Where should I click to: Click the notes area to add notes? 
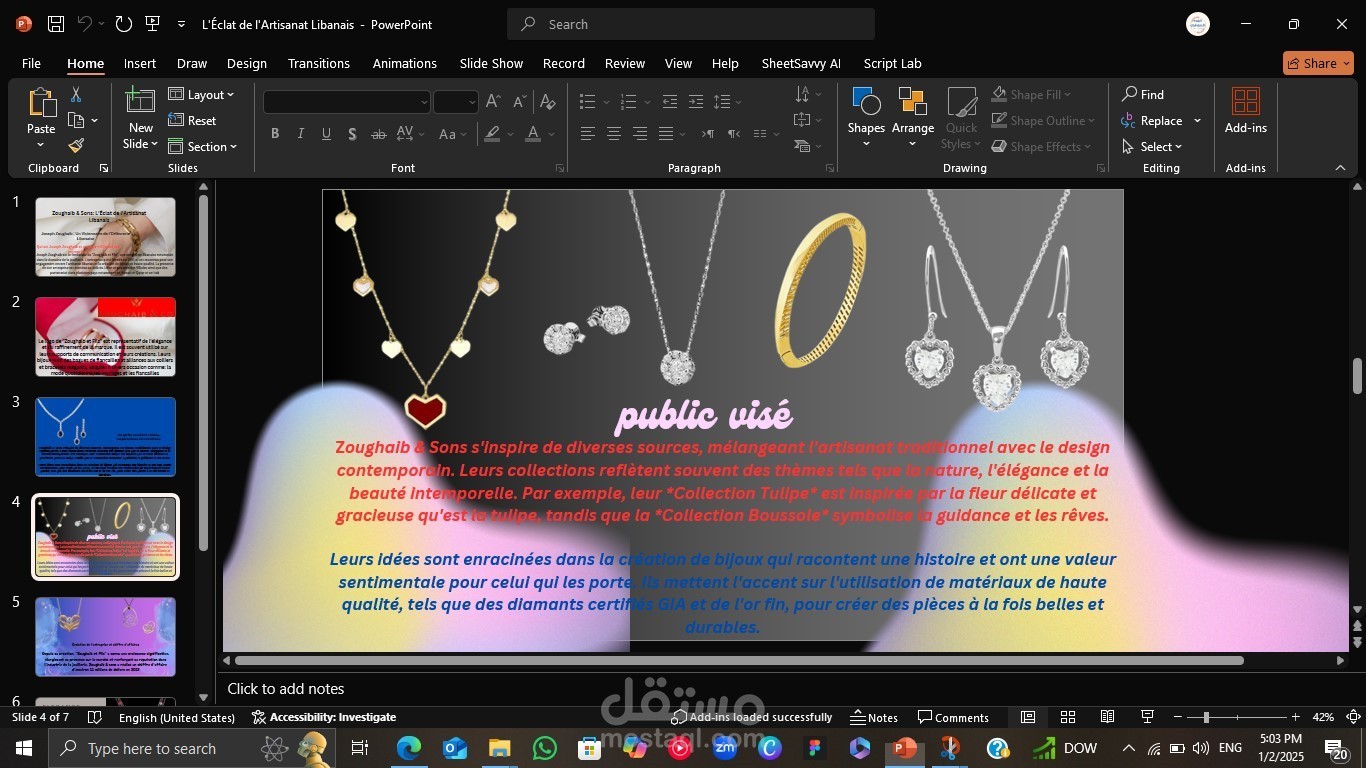[785, 688]
